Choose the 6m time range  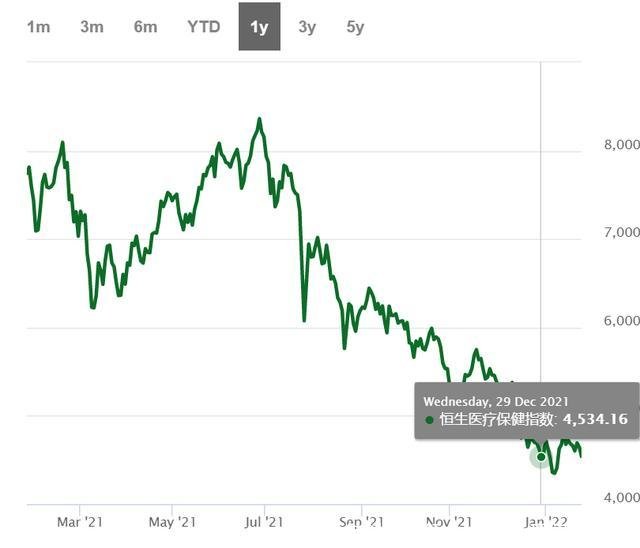[x=145, y=27]
